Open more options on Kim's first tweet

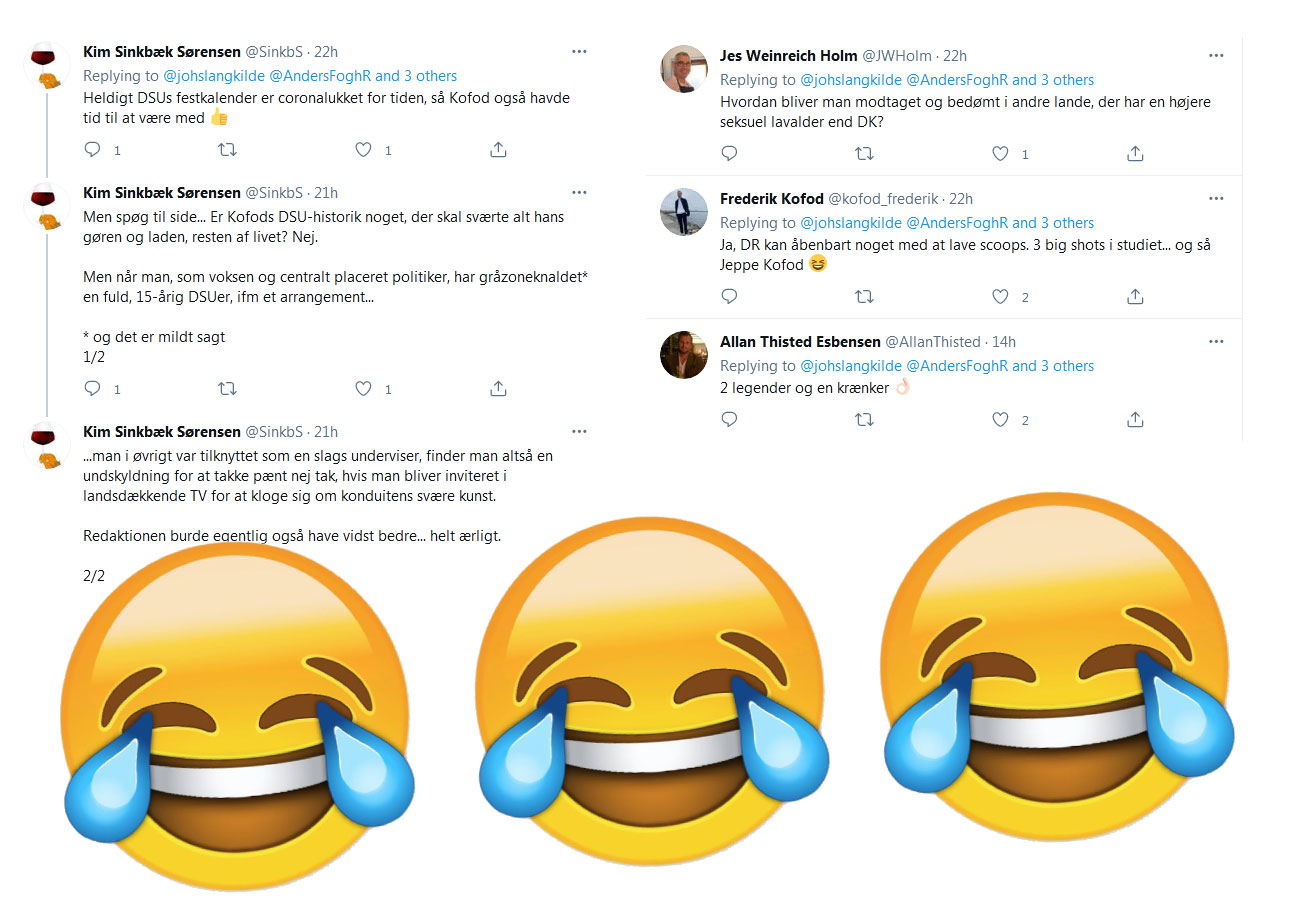579,51
